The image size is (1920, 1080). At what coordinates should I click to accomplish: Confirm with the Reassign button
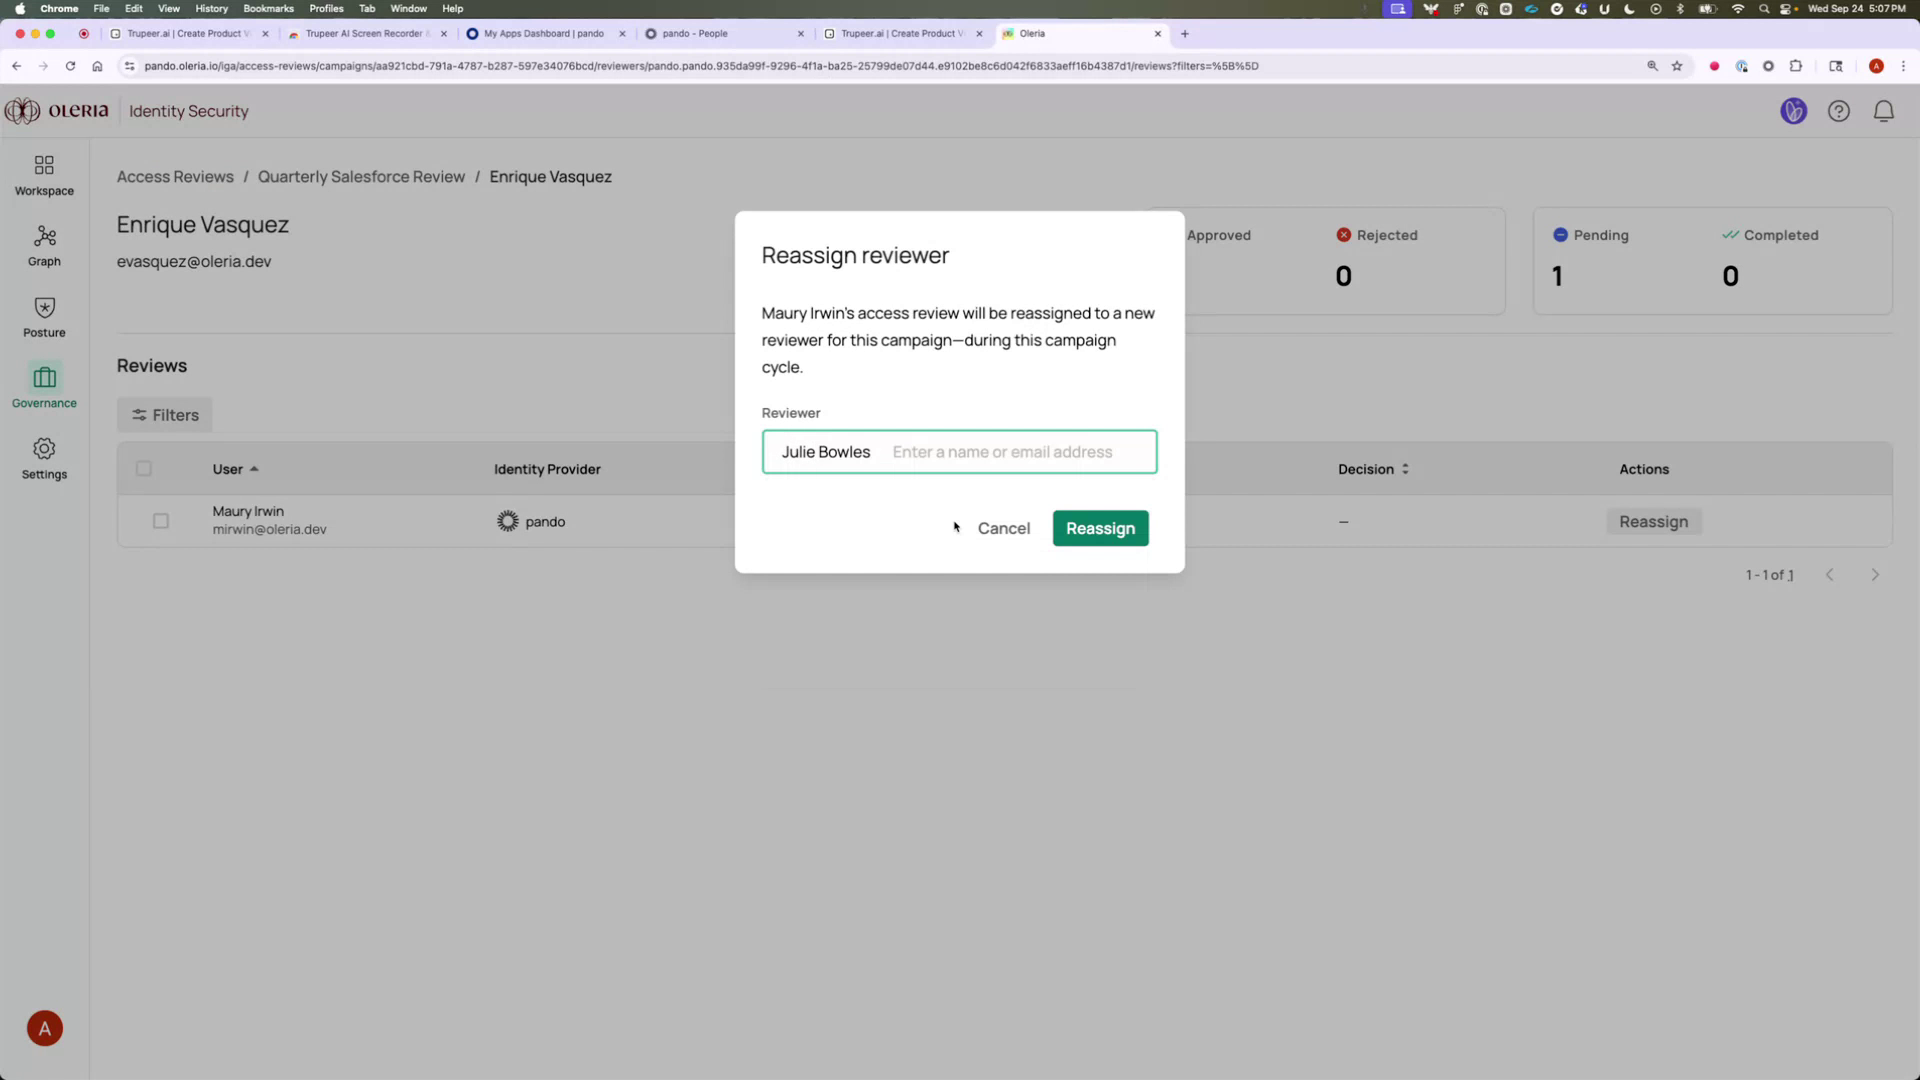(1100, 528)
